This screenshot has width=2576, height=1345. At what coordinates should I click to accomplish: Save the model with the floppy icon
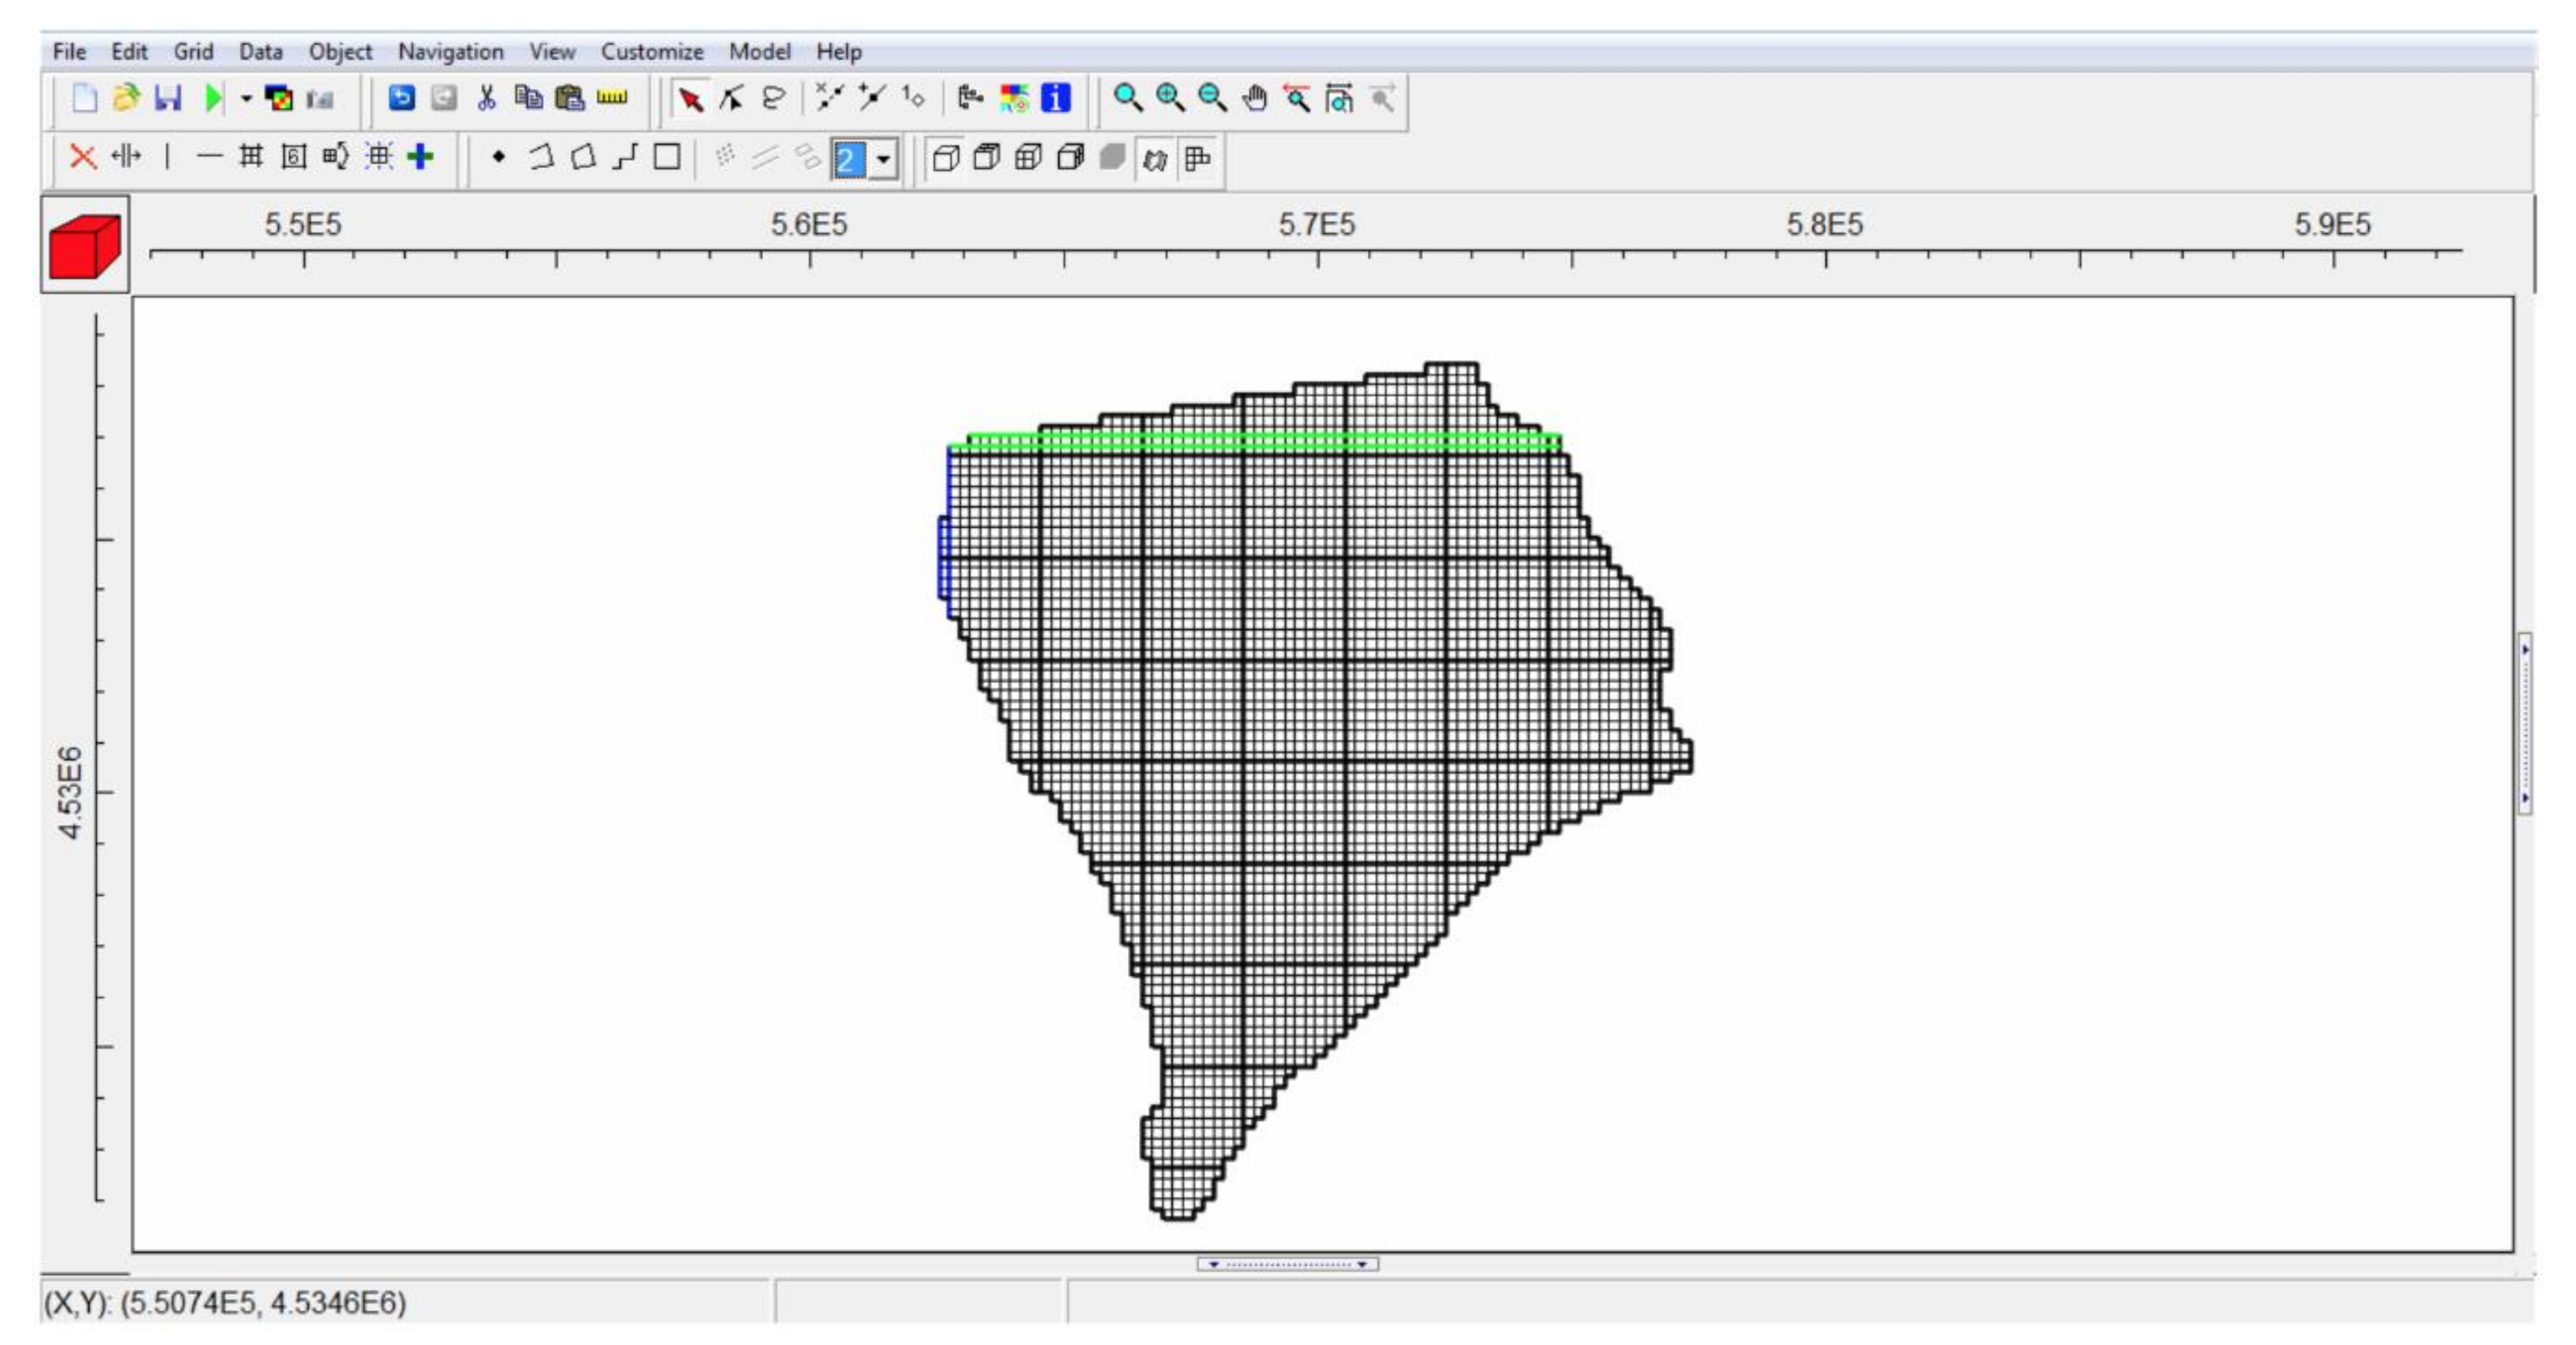(x=168, y=98)
